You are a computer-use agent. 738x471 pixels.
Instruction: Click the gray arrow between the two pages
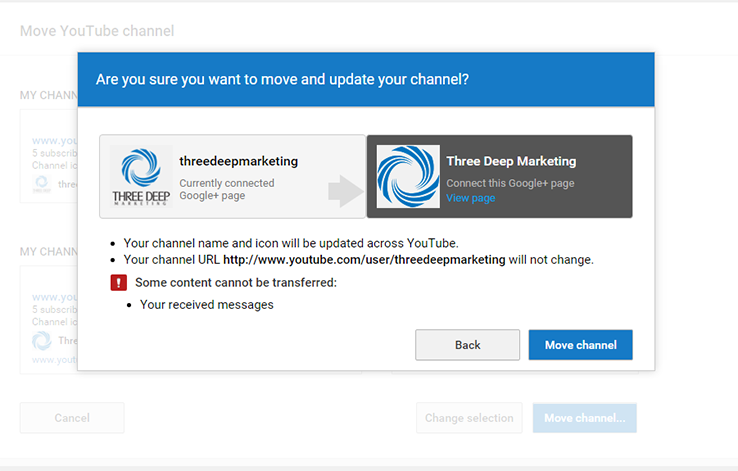(x=346, y=191)
